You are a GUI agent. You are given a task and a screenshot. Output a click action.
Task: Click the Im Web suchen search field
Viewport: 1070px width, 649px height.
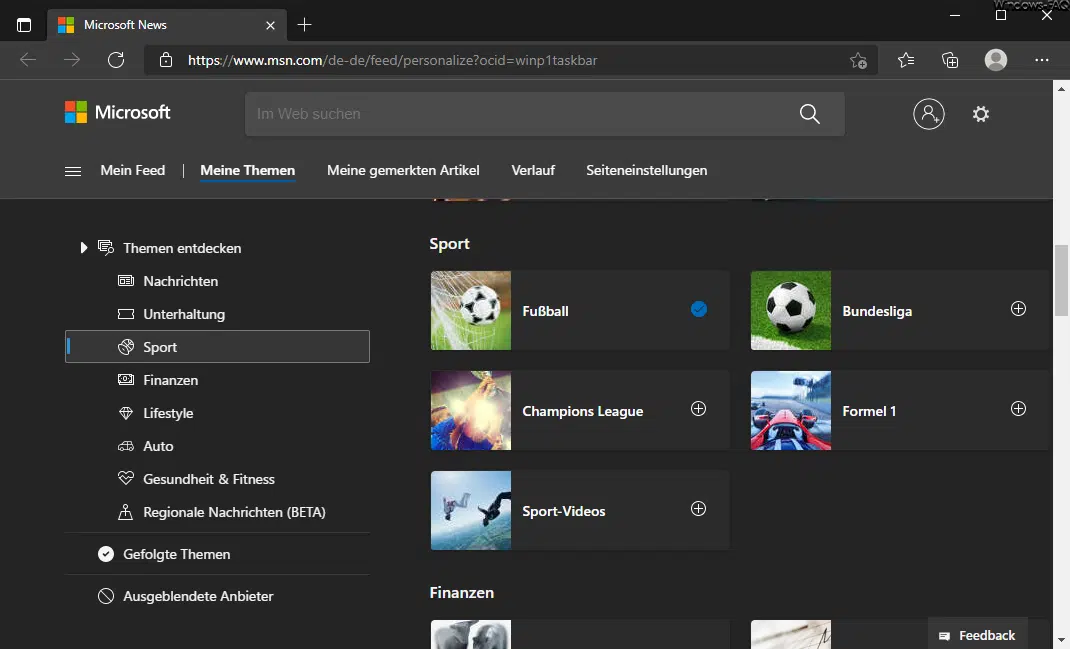click(x=545, y=114)
